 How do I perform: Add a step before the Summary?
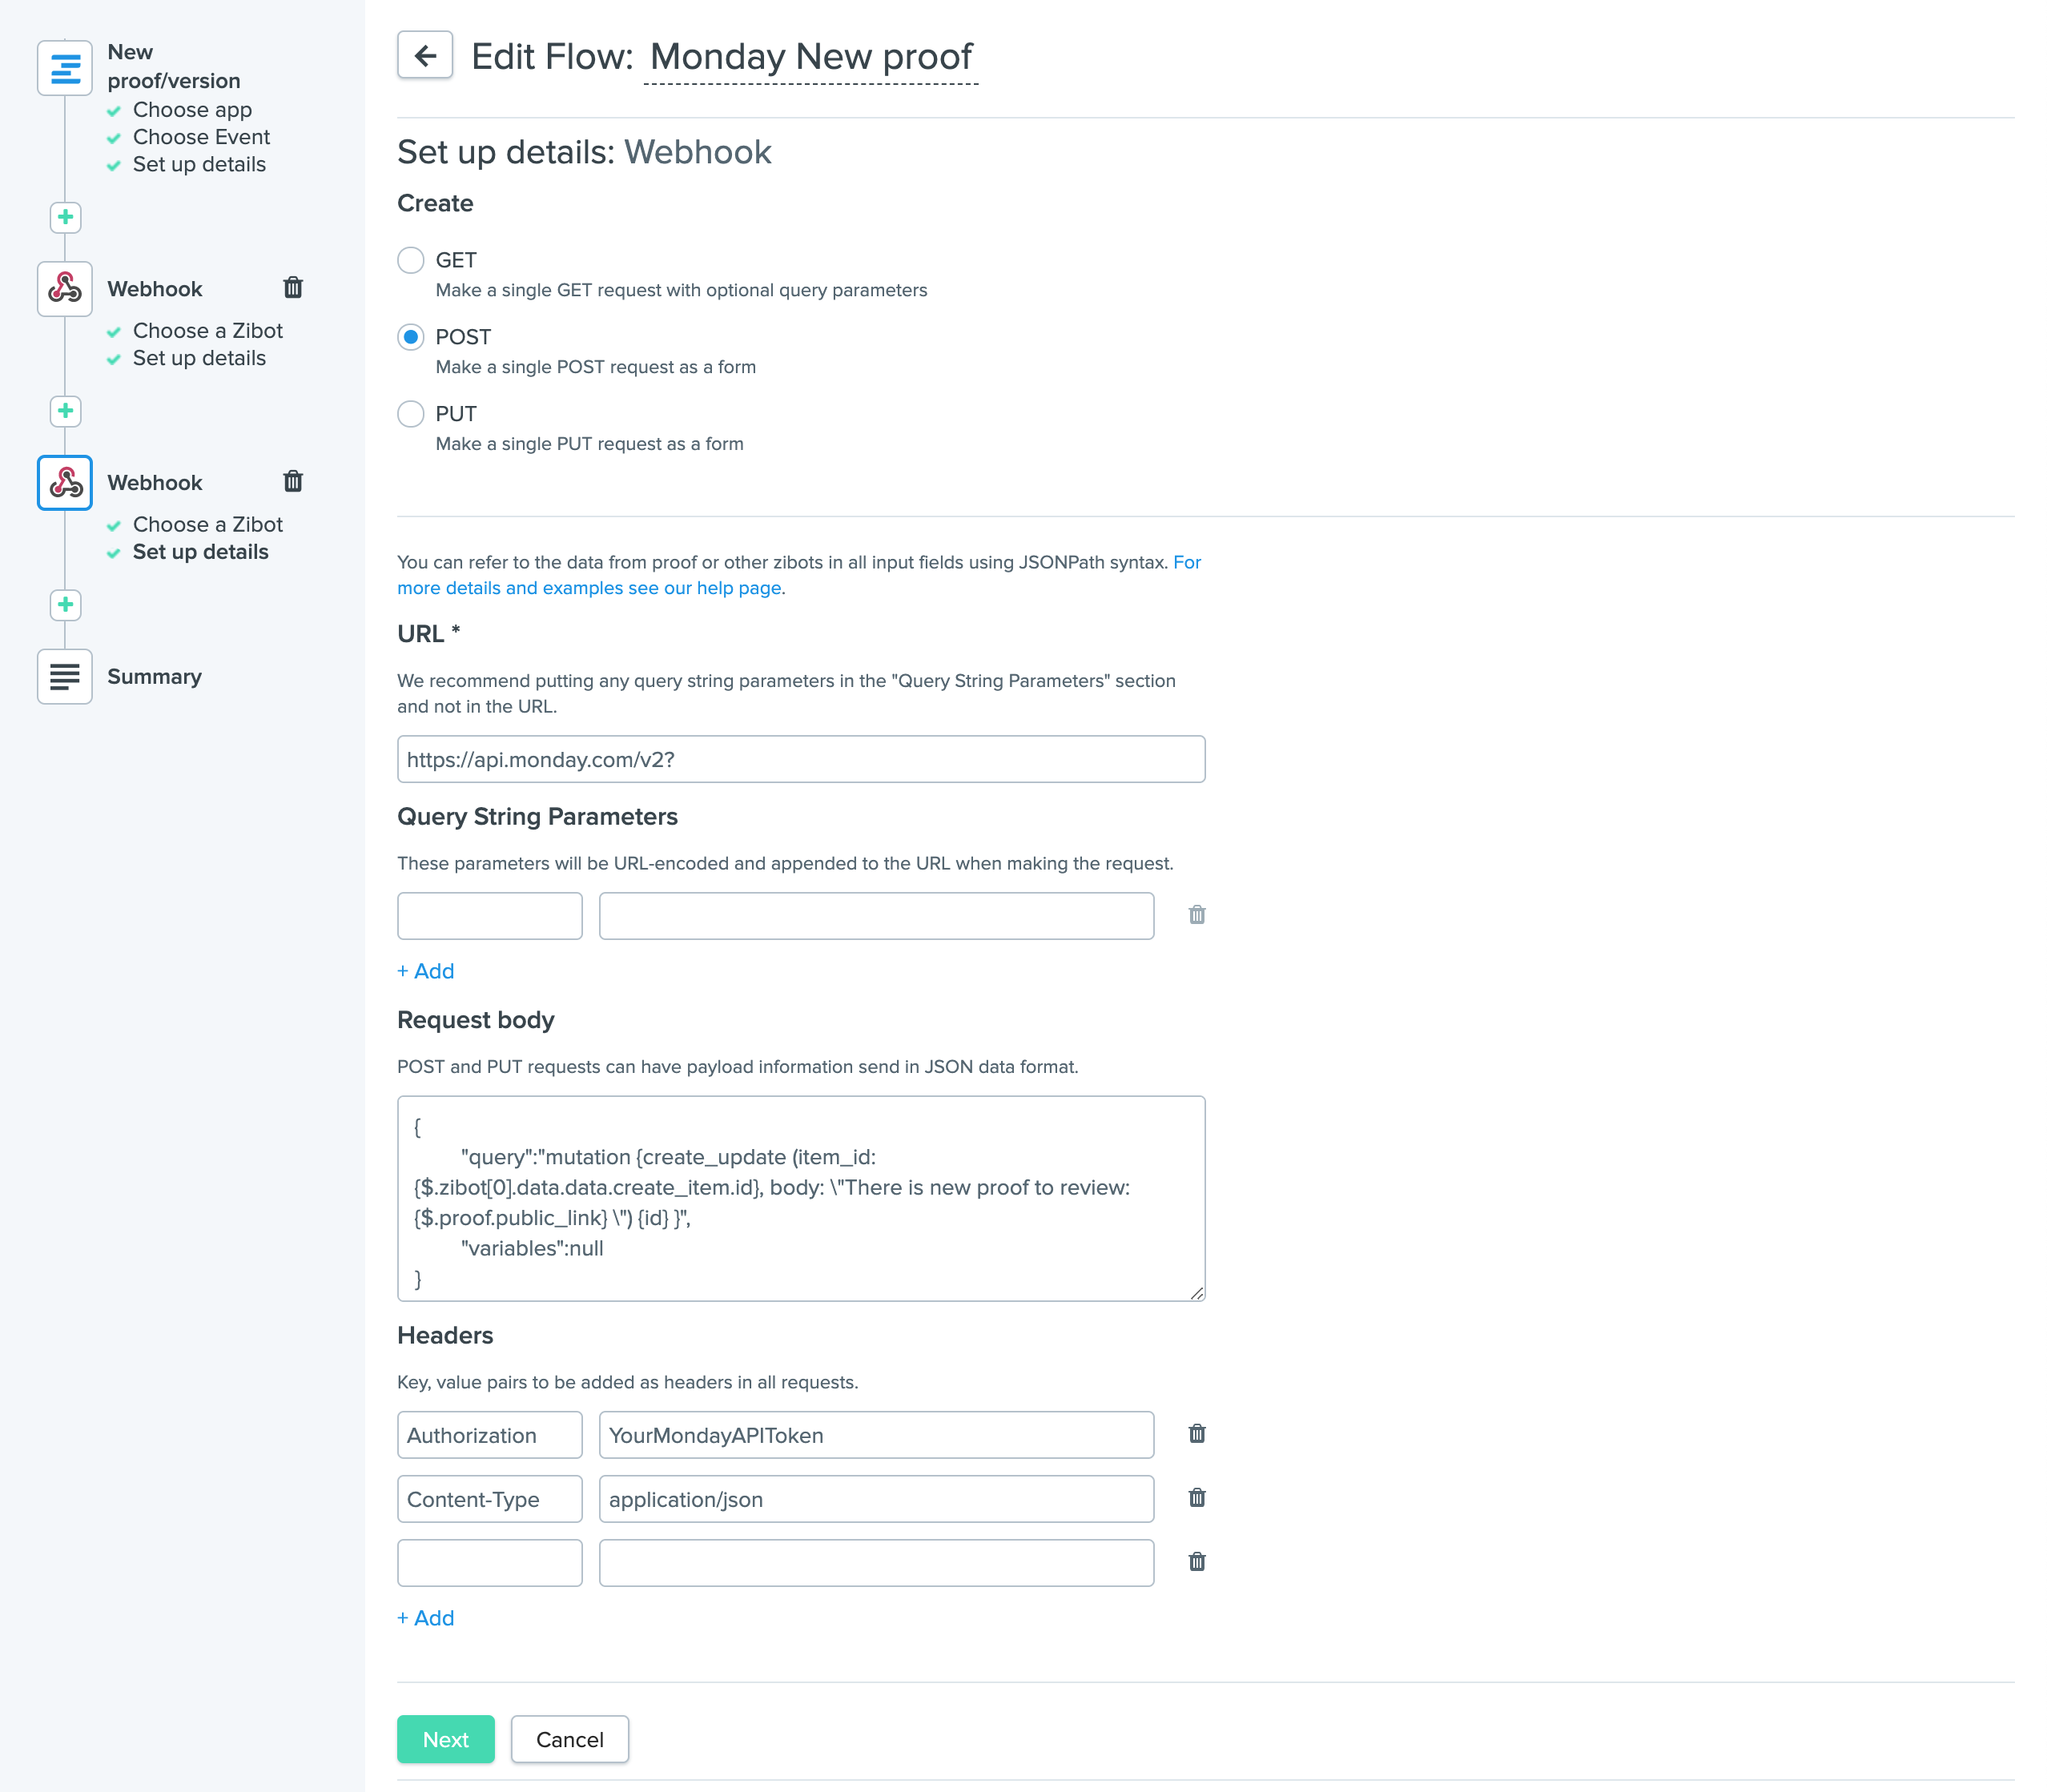coord(66,605)
